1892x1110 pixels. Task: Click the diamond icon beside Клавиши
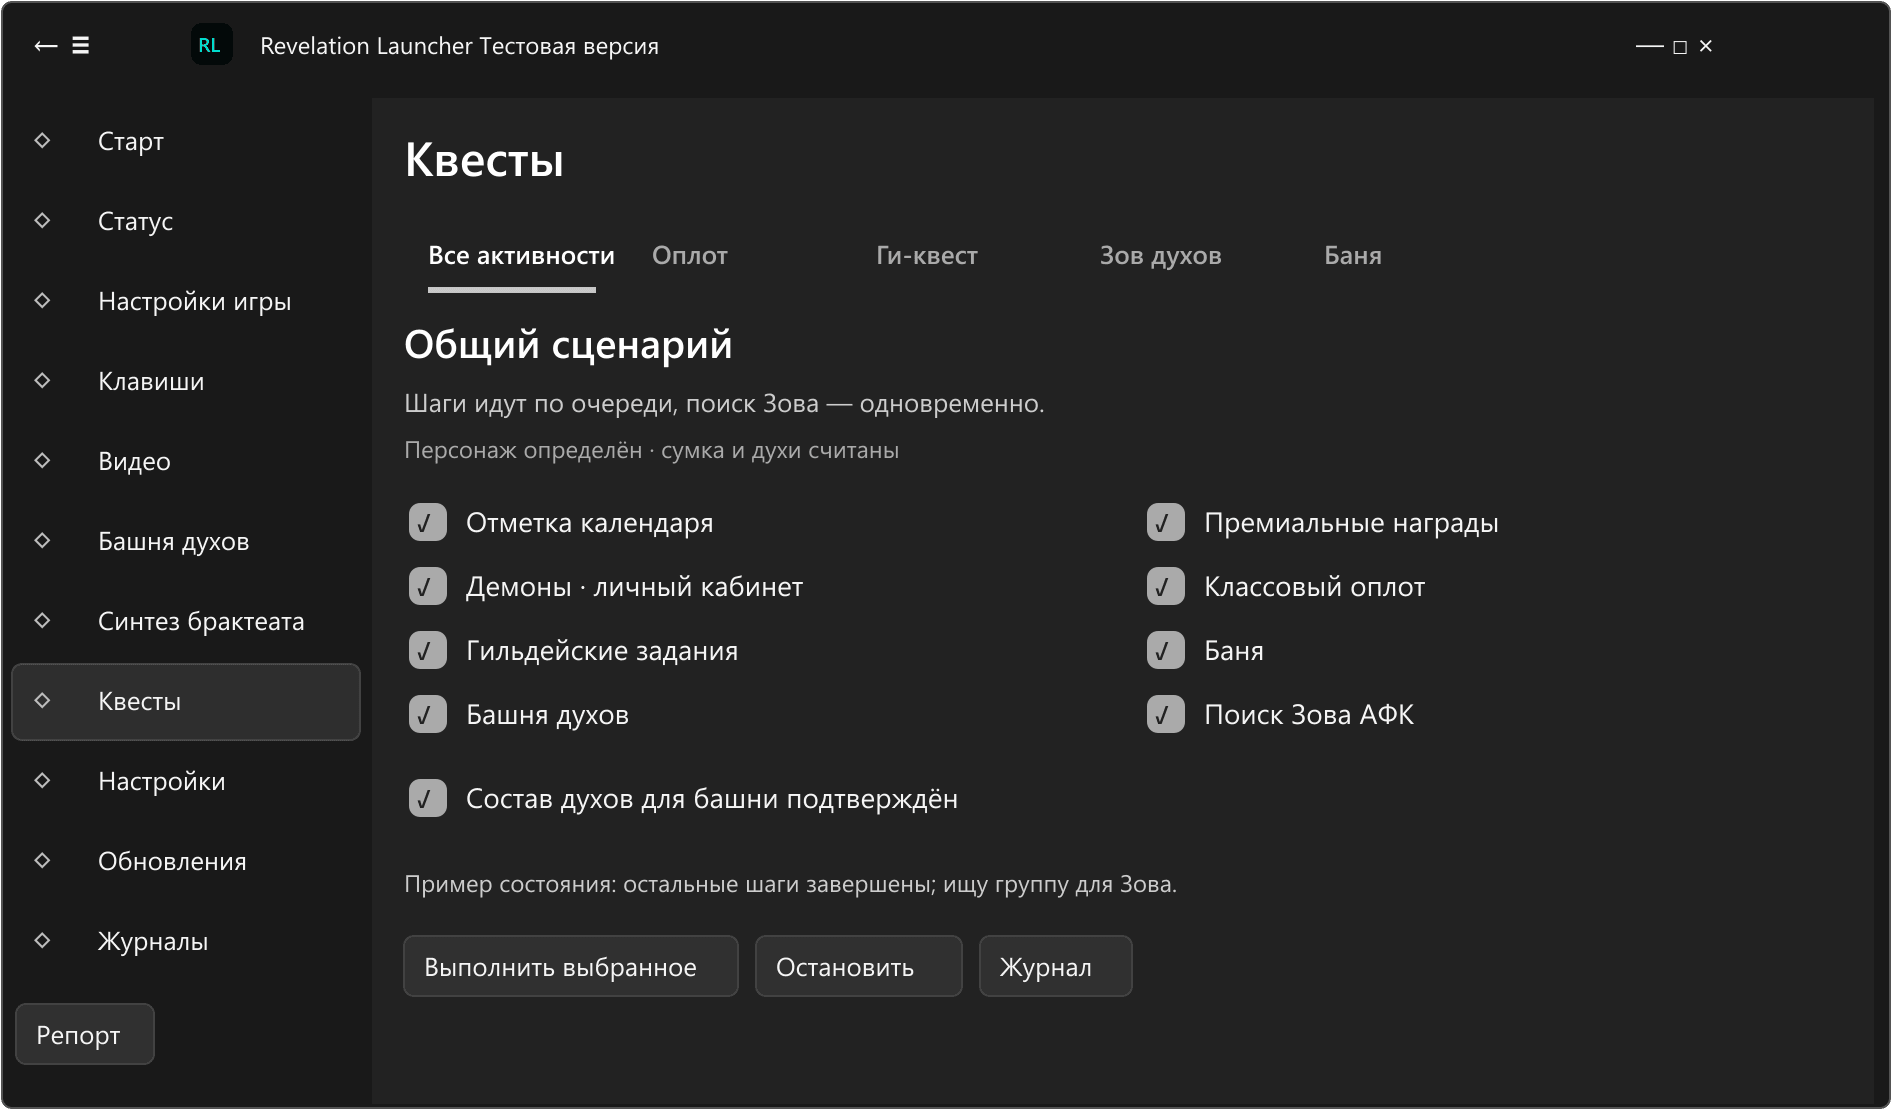click(42, 381)
